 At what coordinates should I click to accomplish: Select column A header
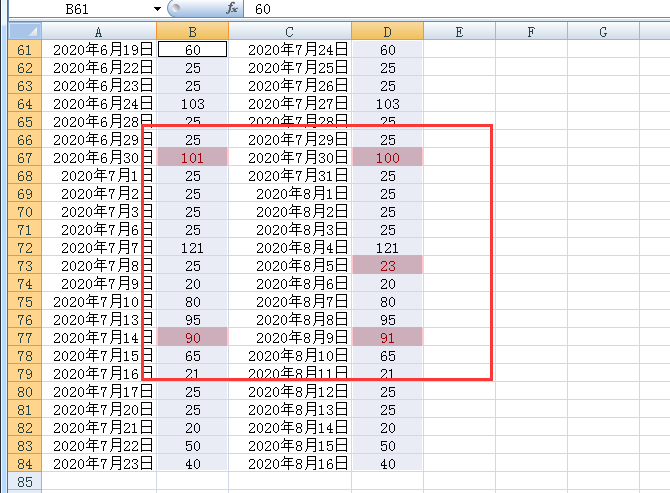pos(99,32)
